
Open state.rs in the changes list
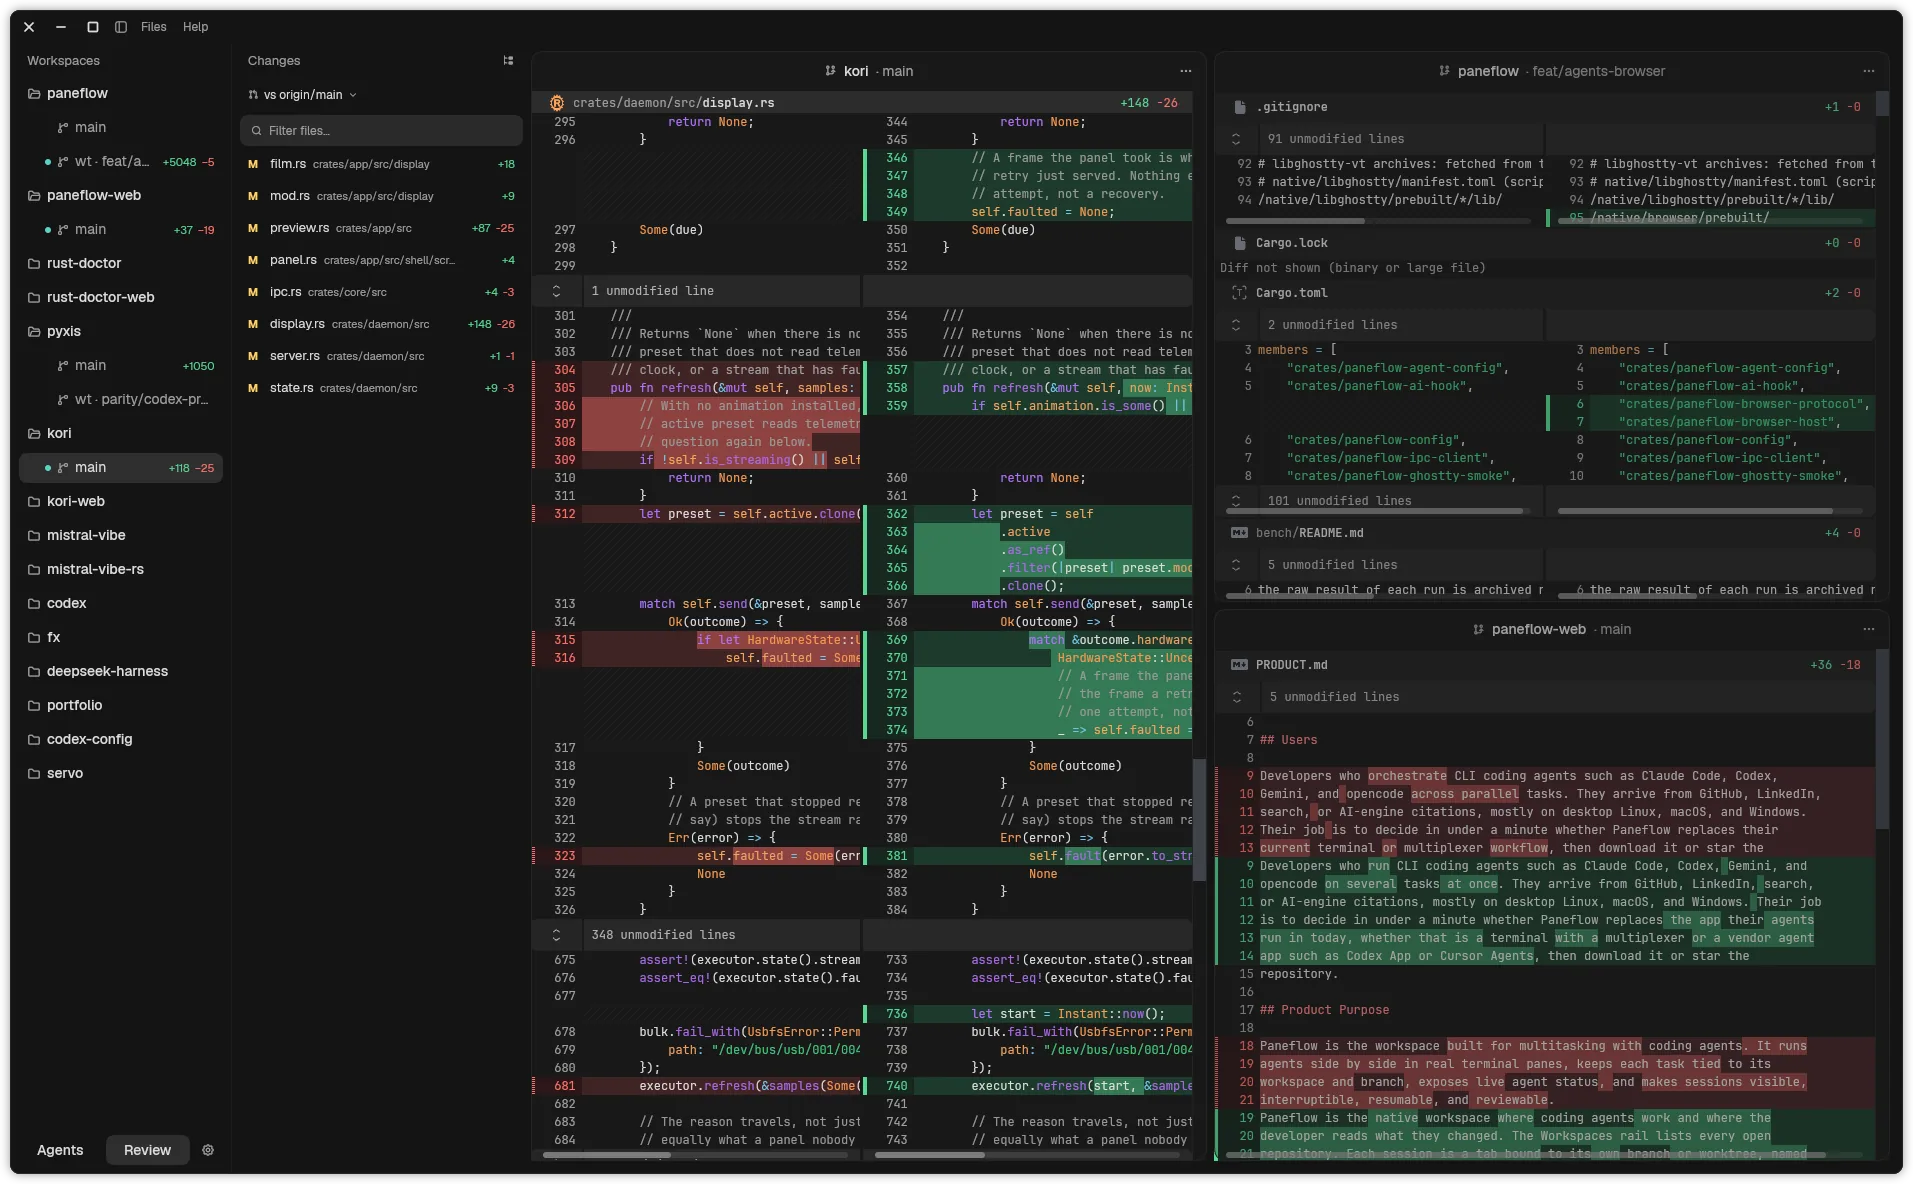coord(381,388)
